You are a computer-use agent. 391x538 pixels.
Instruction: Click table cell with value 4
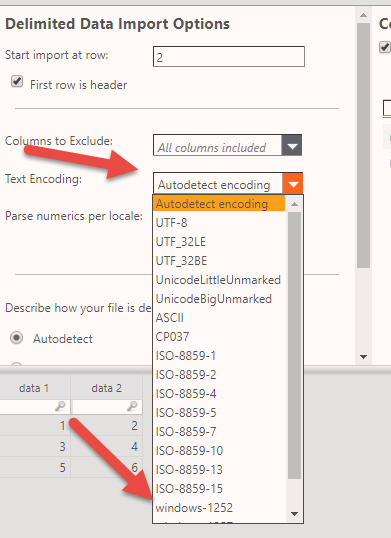tap(107, 446)
